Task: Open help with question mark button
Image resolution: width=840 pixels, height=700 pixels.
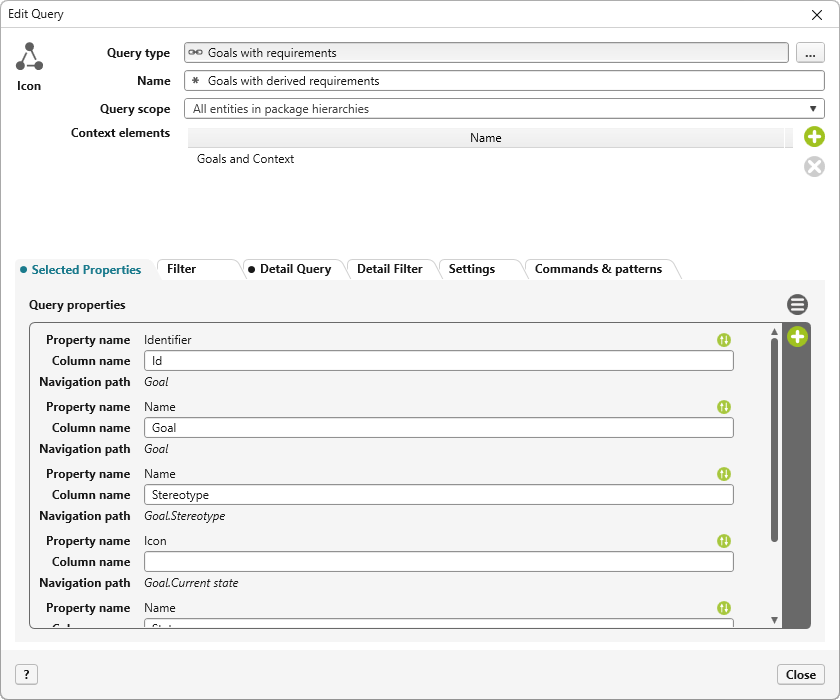Action: (x=26, y=674)
